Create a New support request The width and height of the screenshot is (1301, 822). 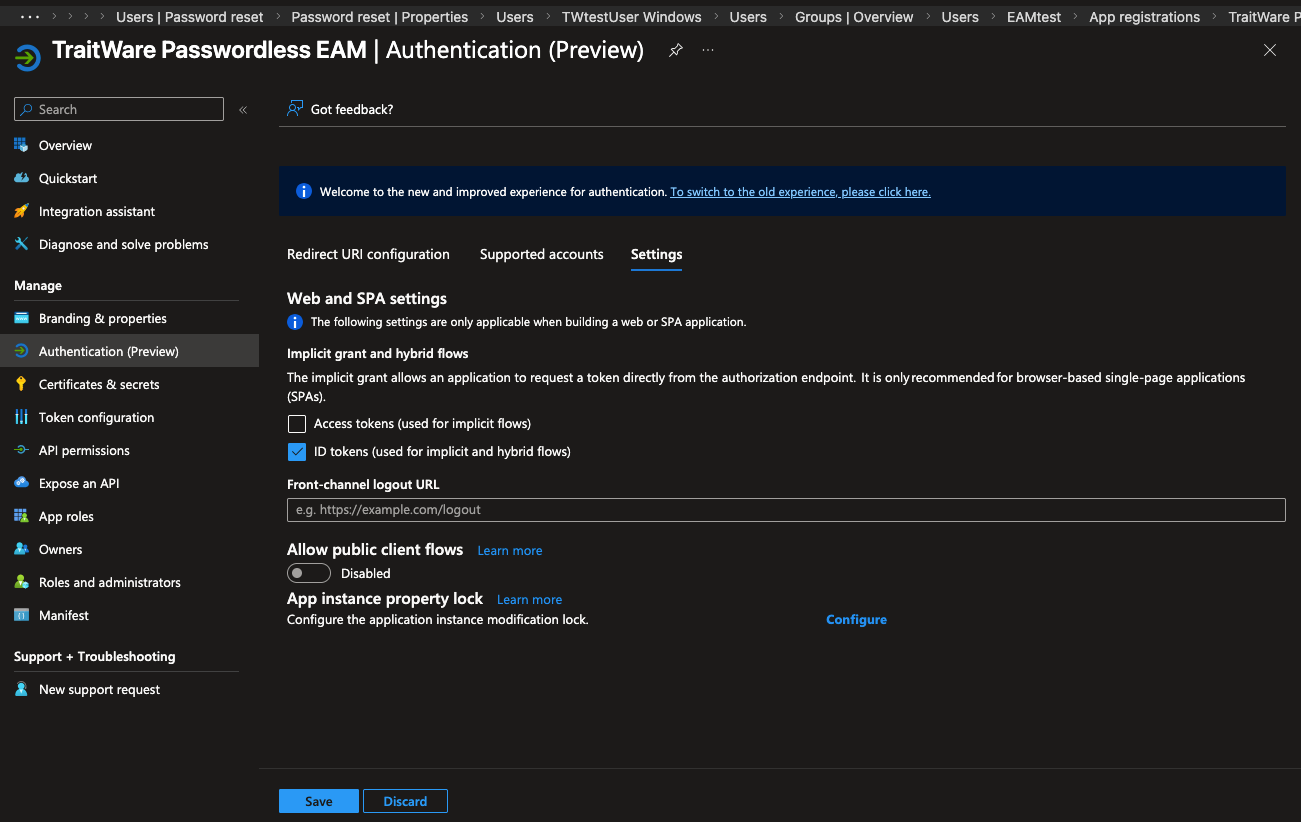[99, 690]
